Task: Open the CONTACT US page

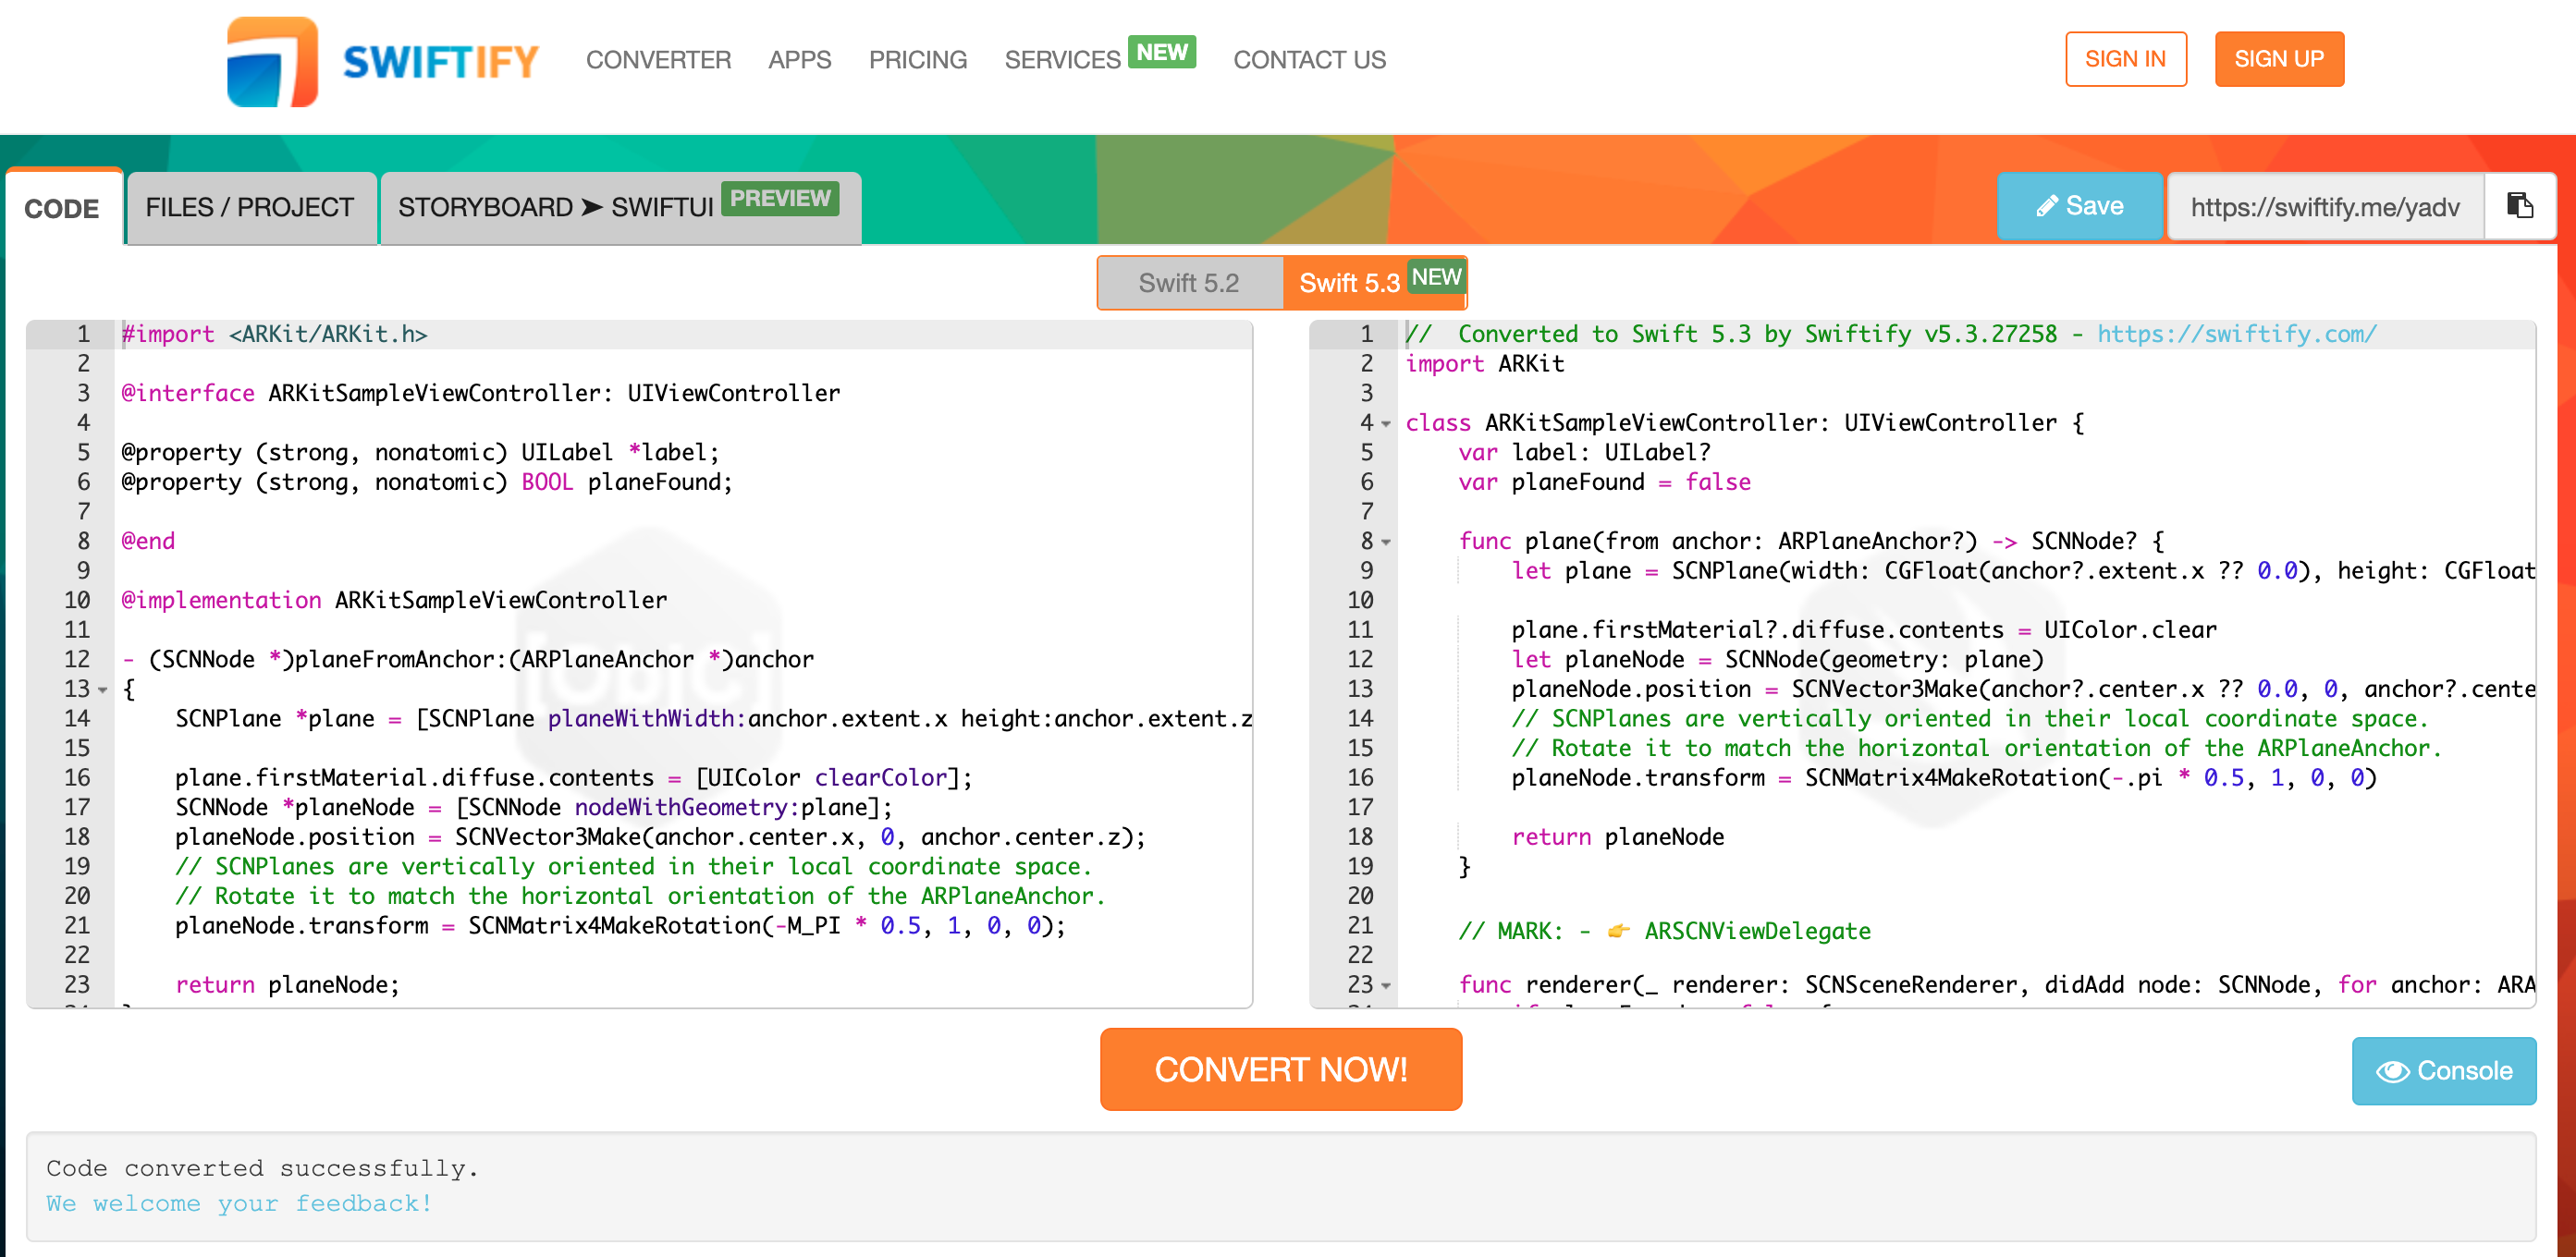Action: pos(1309,60)
